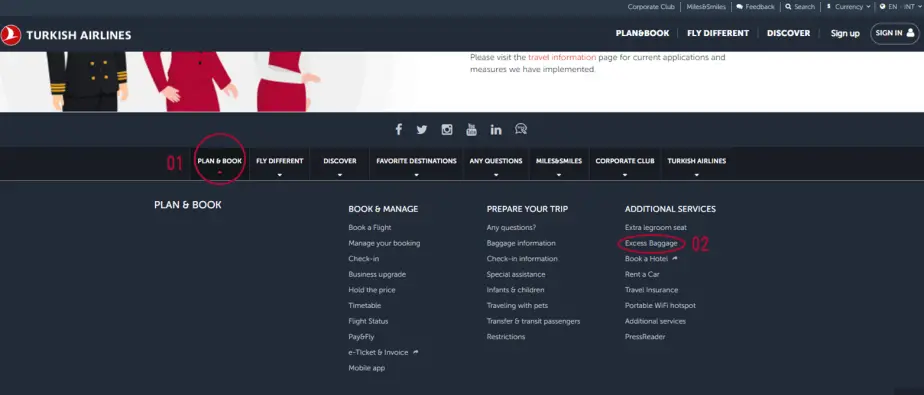Expand the MILES&SMILES footer tab

tap(559, 164)
